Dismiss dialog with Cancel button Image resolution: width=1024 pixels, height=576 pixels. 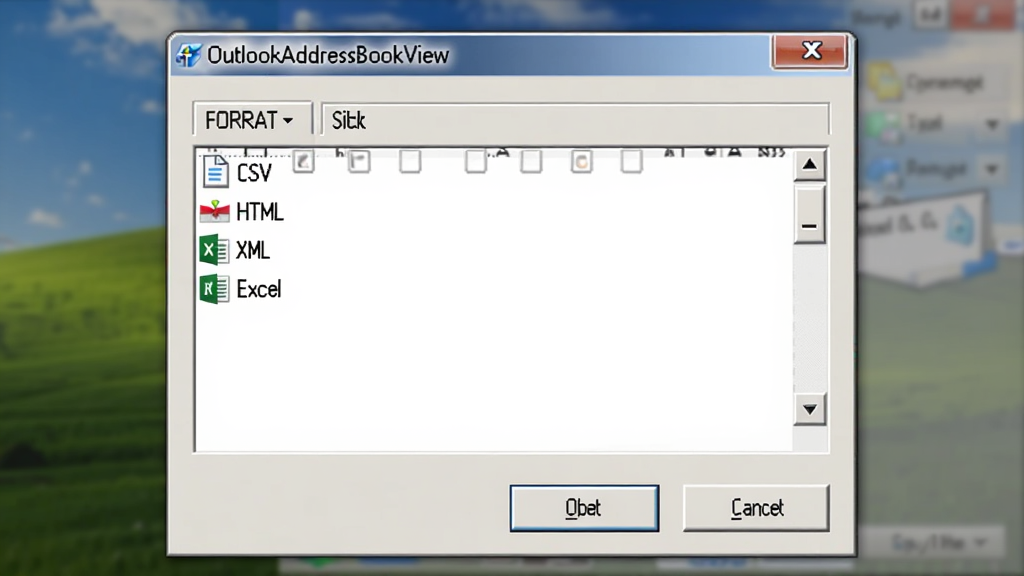coord(756,508)
